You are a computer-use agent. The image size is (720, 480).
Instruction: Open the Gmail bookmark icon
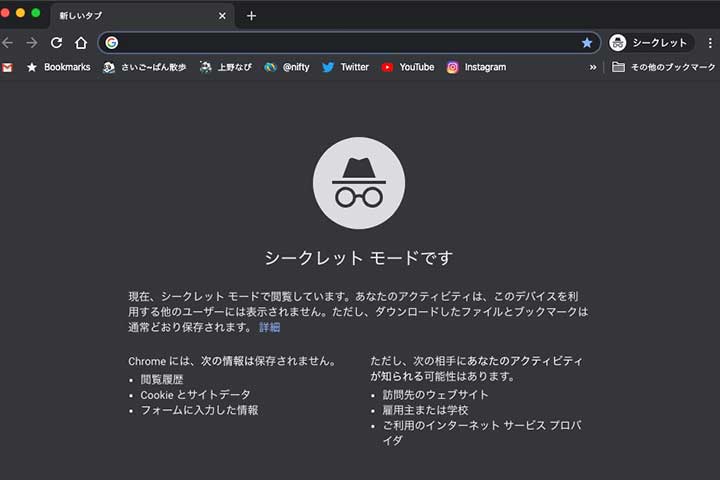point(7,68)
